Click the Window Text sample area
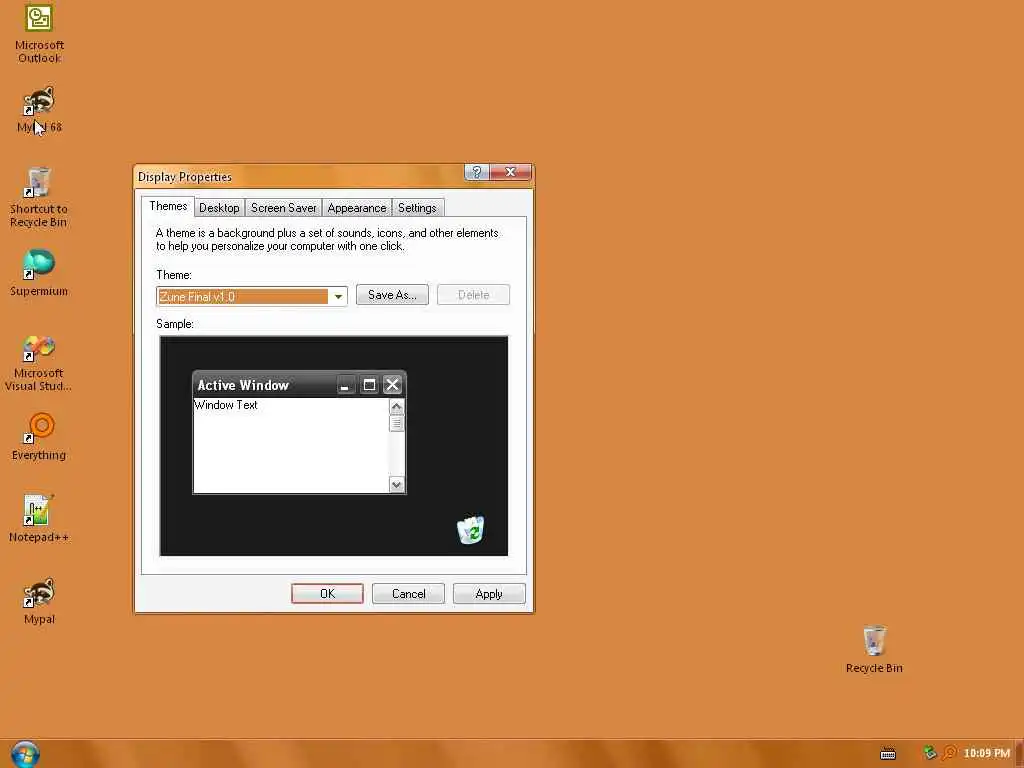The width and height of the screenshot is (1024, 768). 291,445
